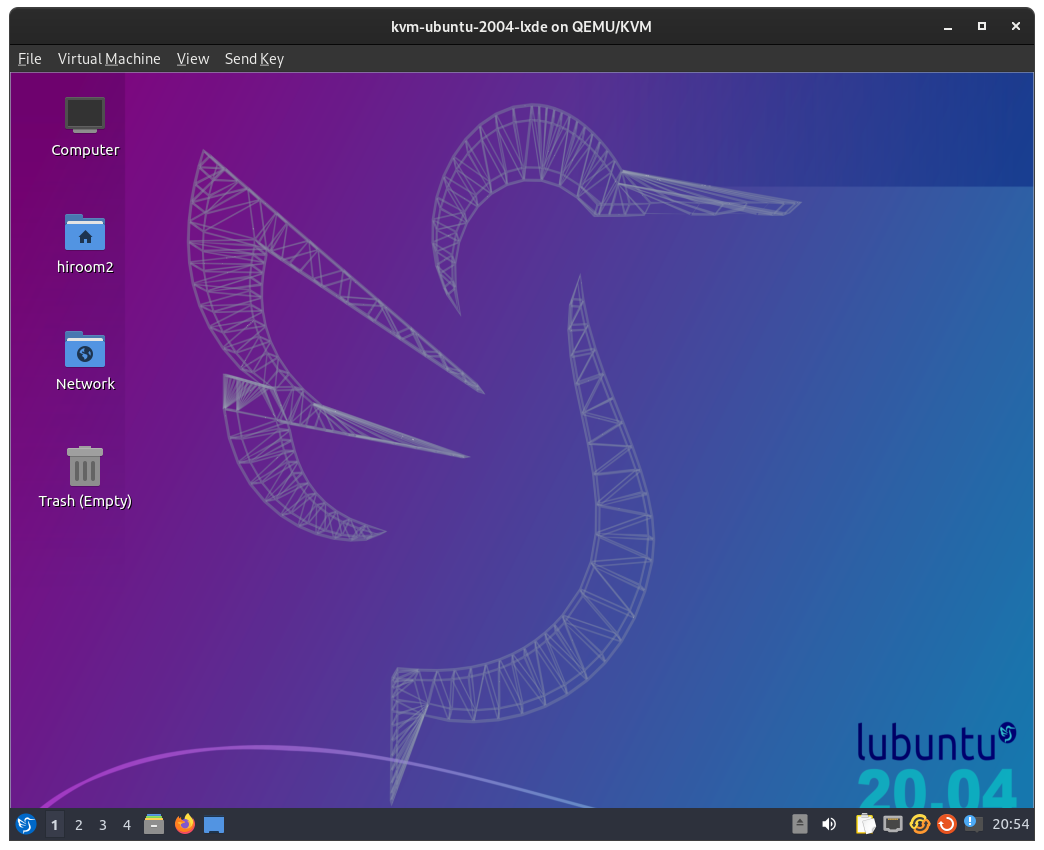Open the File menu

coord(29,59)
